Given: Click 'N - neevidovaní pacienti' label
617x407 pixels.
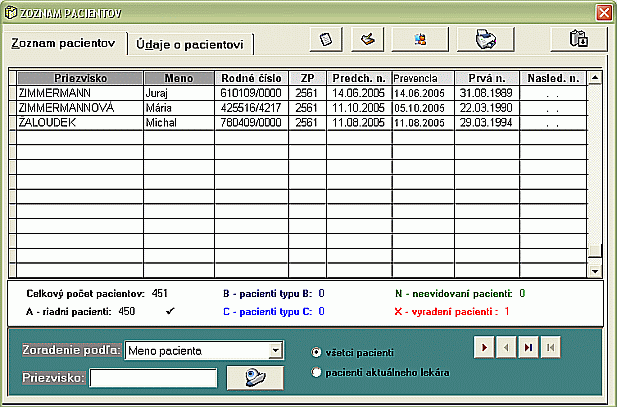Looking at the screenshot, I should [454, 294].
